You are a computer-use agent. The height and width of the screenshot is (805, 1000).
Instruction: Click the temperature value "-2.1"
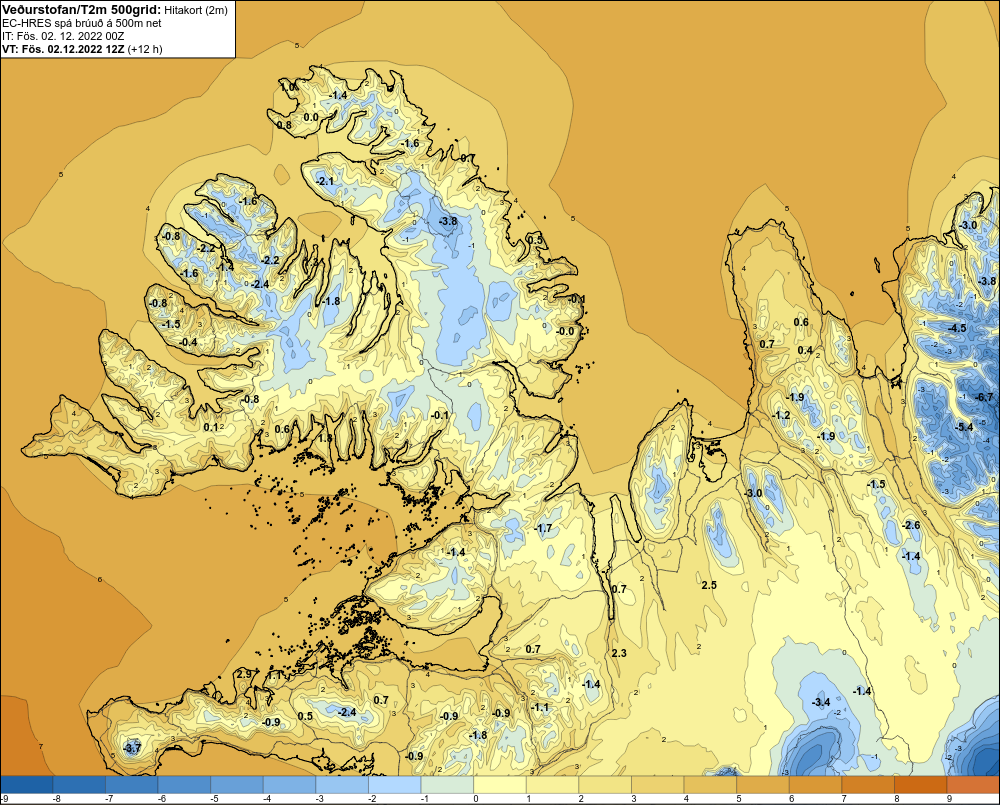[325, 182]
